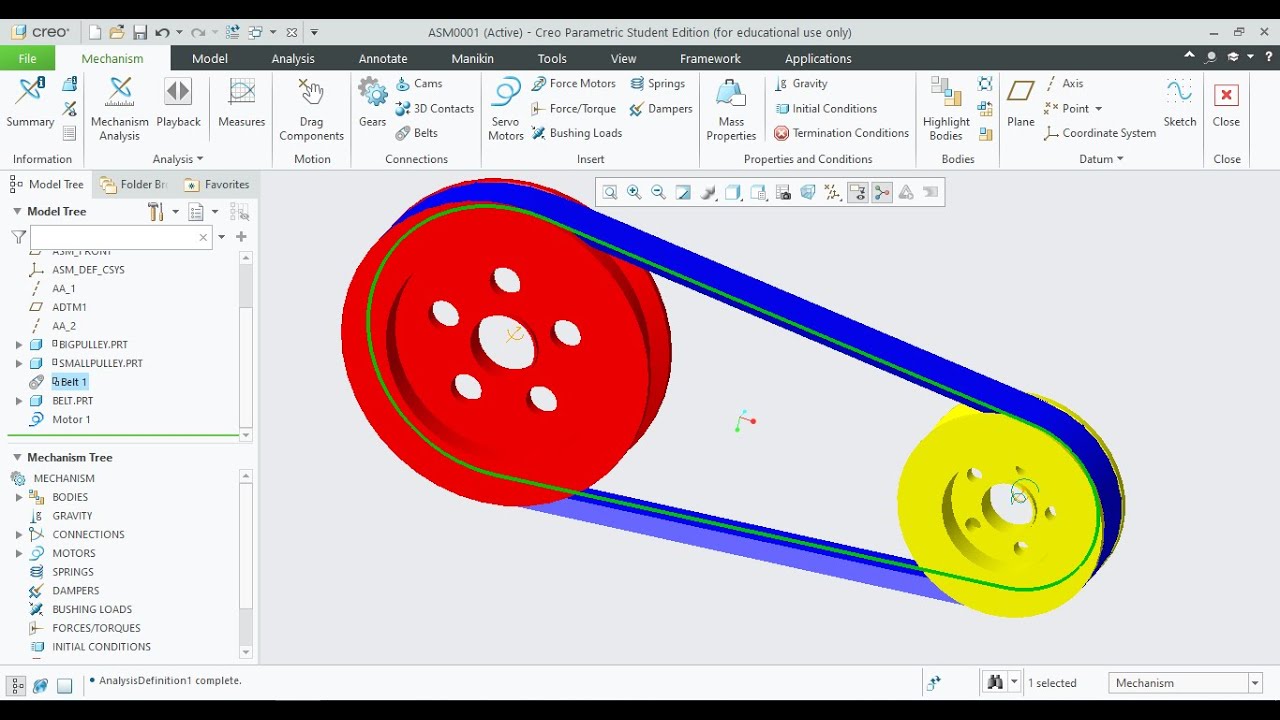
Task: Expand SMALLPULLEY.PRT node
Action: (x=19, y=363)
